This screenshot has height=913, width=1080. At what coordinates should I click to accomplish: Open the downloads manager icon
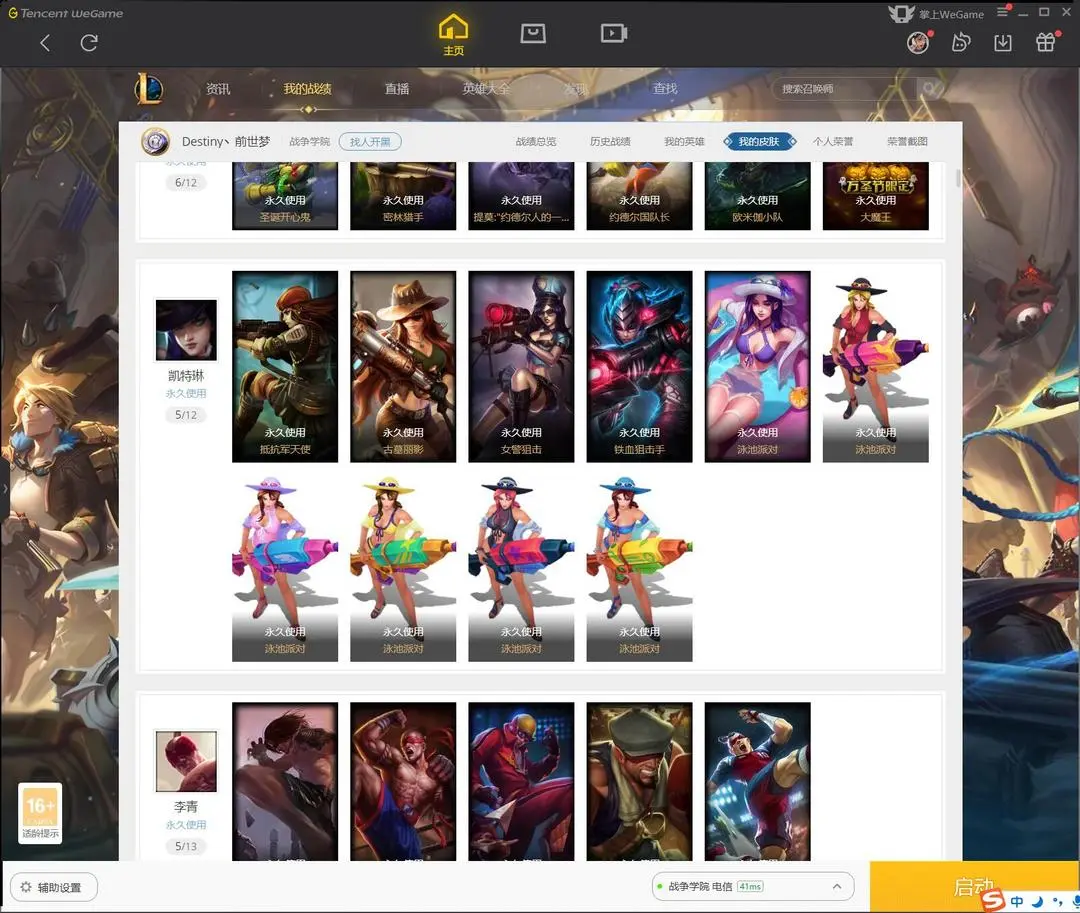tap(1003, 43)
